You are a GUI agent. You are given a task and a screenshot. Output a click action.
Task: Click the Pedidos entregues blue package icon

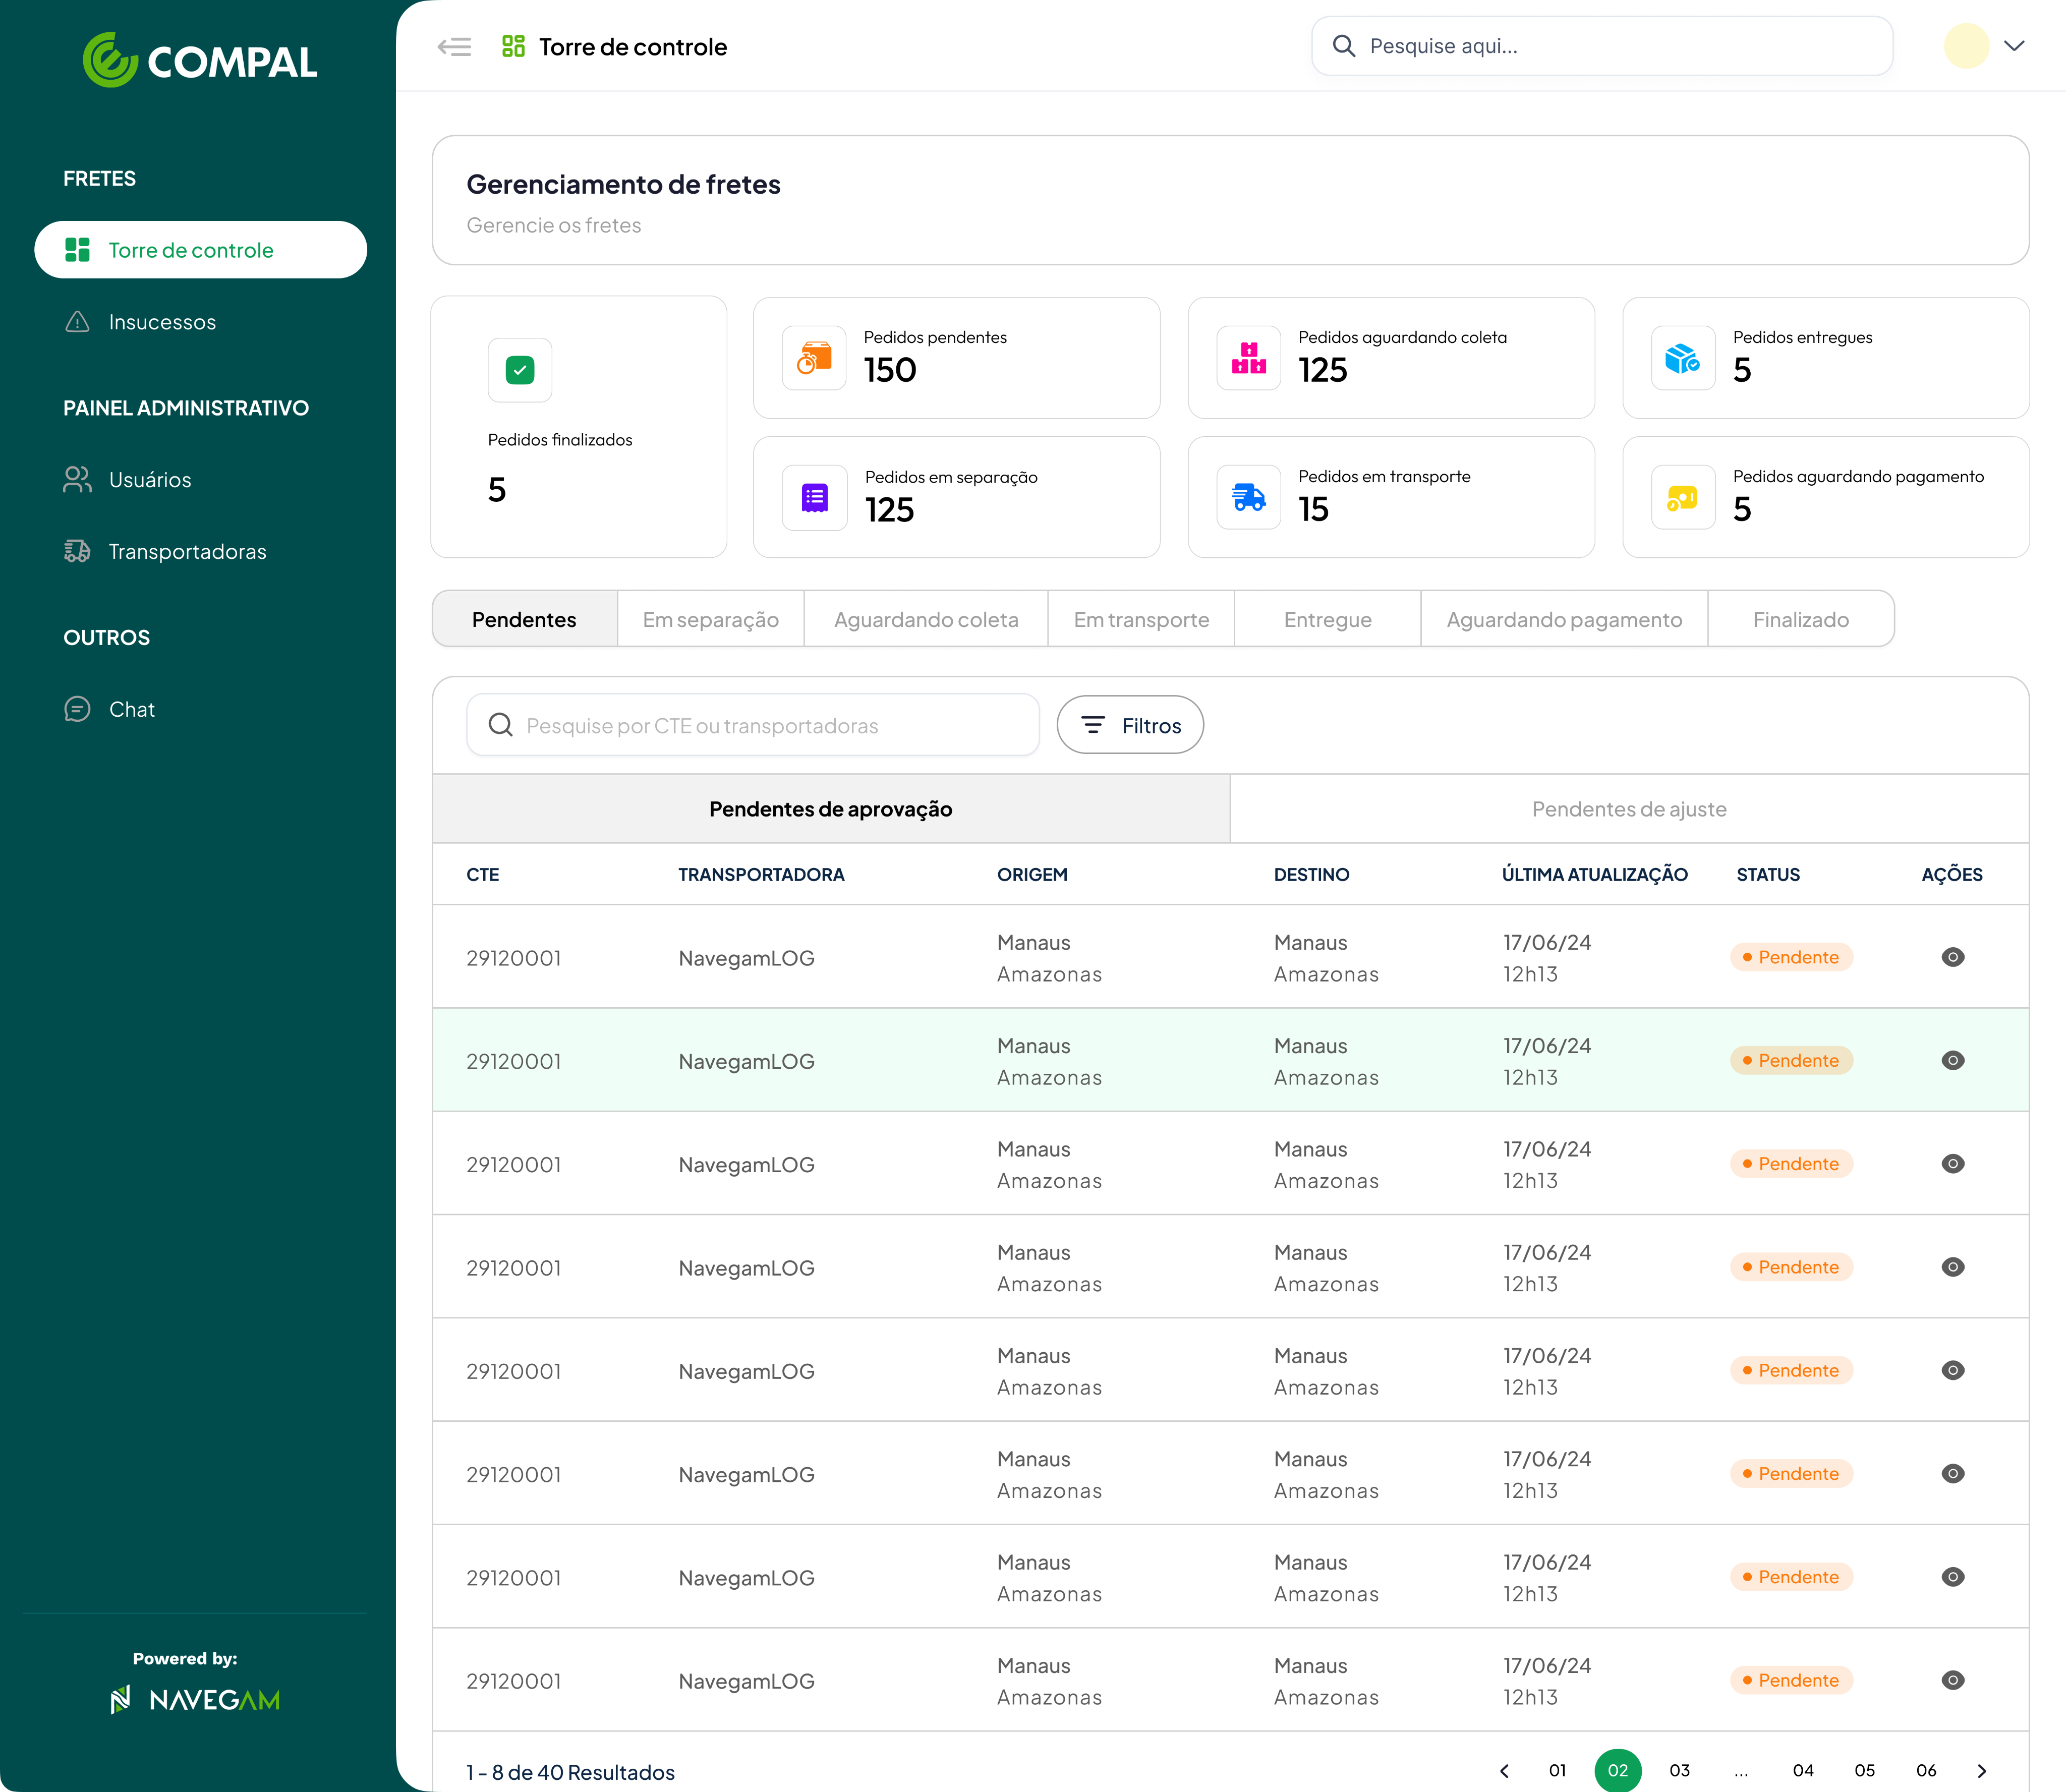pos(1682,358)
